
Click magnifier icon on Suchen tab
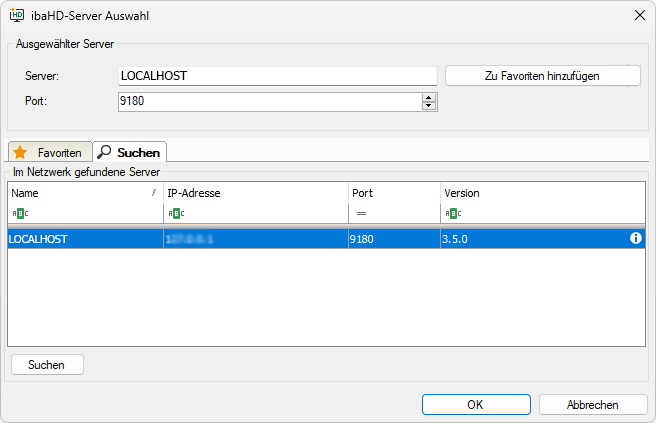click(104, 152)
